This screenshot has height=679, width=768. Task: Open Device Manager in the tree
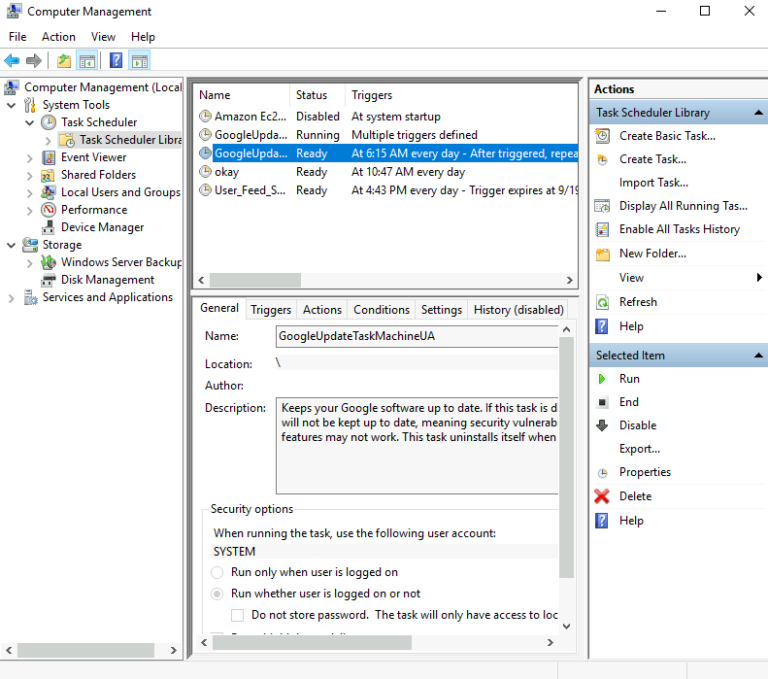tap(102, 227)
